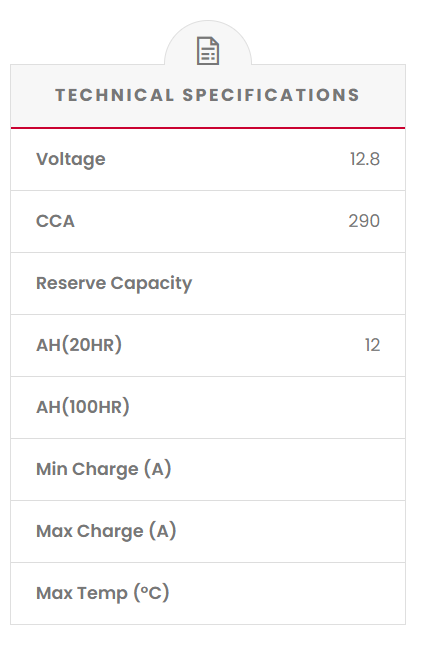The height and width of the screenshot is (651, 422).
Task: Select the Voltage row label
Action: coord(71,159)
